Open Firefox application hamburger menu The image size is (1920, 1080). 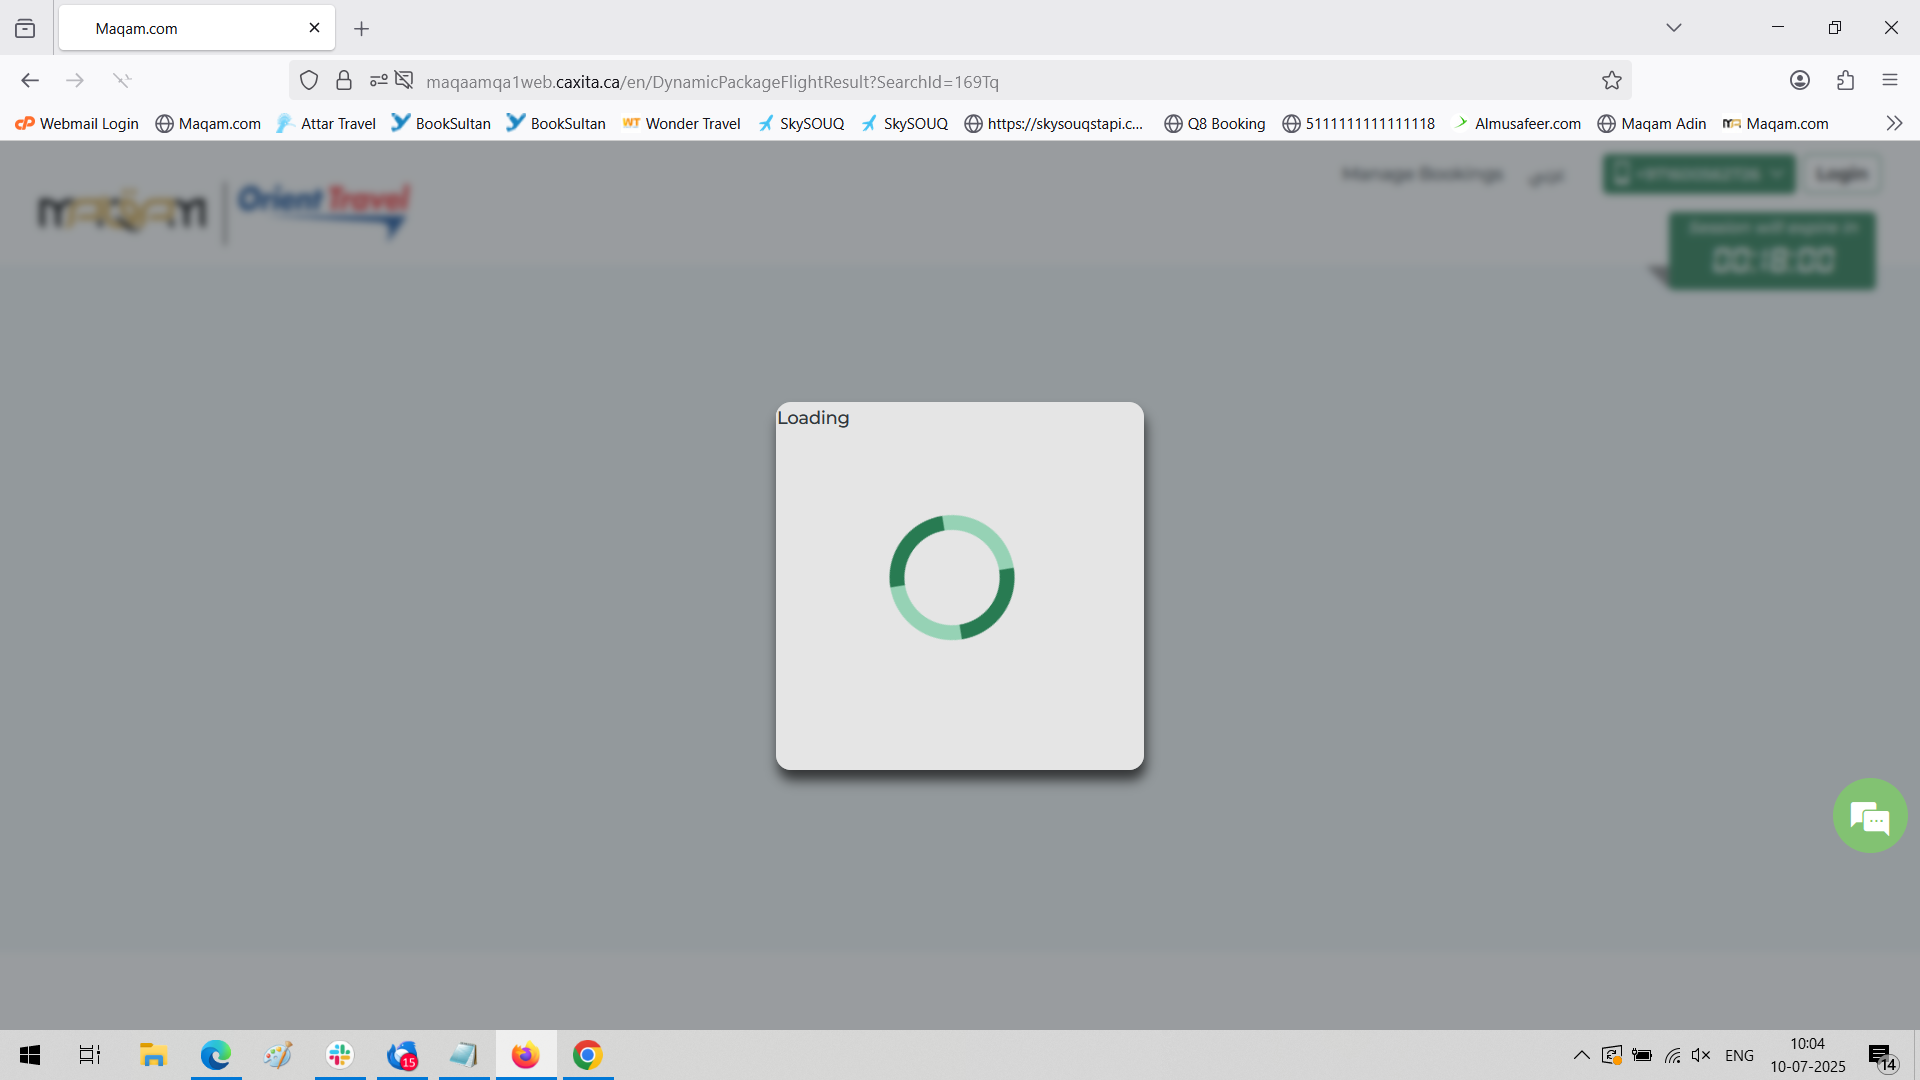(x=1889, y=81)
